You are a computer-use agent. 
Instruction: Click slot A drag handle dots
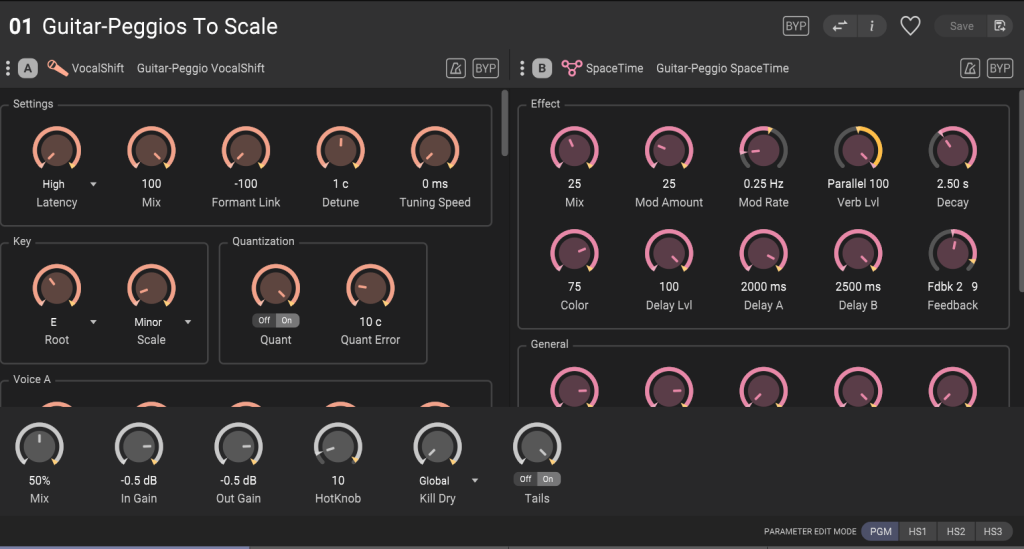[x=8, y=68]
